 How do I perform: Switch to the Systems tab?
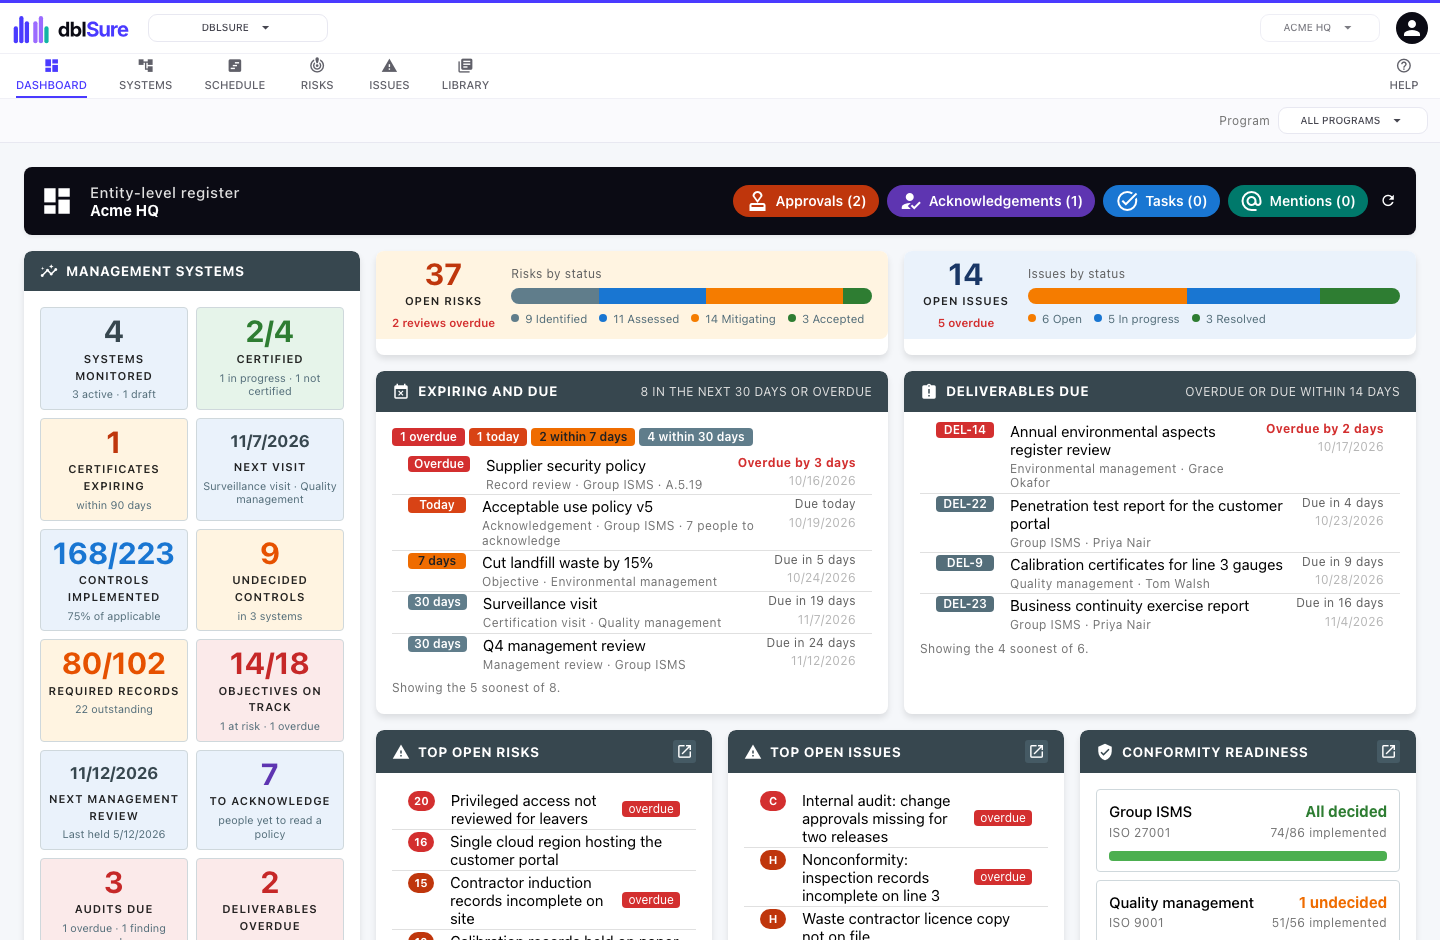146,75
